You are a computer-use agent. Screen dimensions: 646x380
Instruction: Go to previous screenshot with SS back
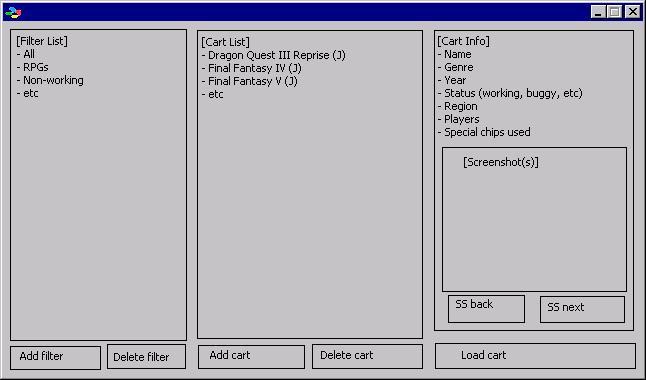pos(487,309)
